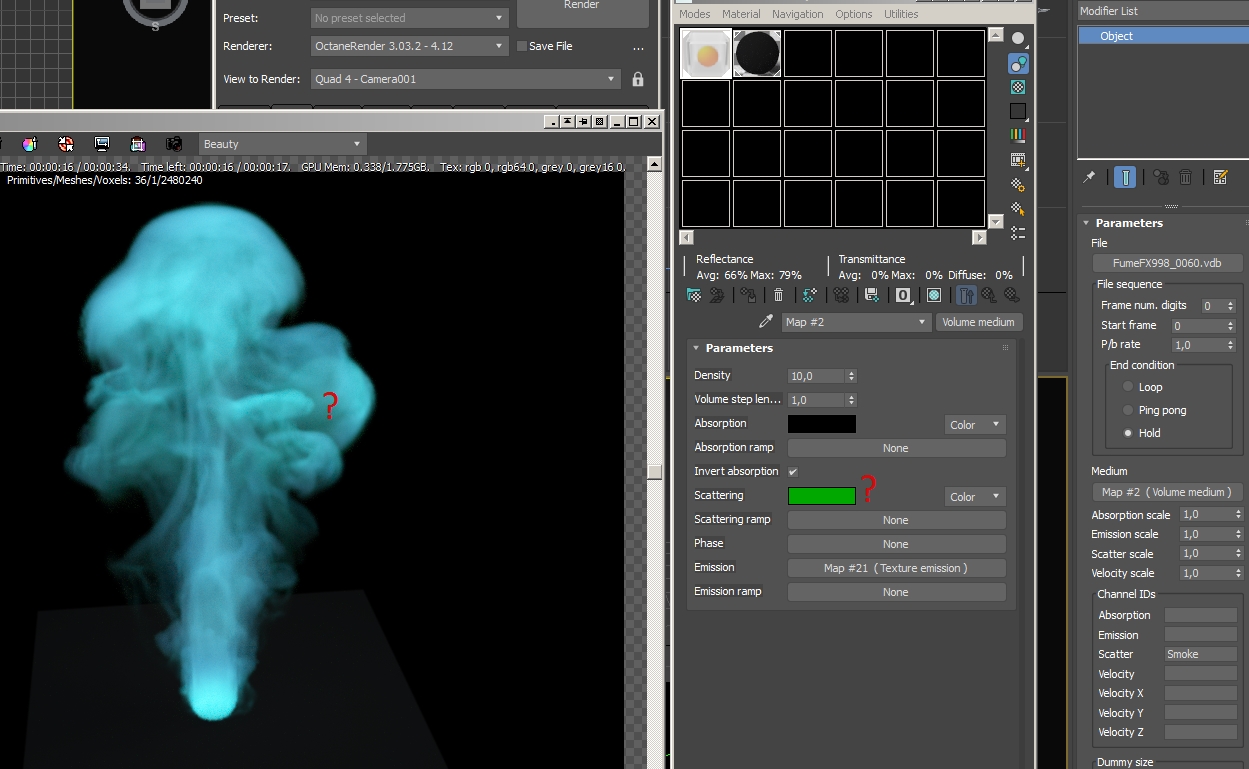The height and width of the screenshot is (769, 1249).
Task: Click Remove Modifier trash icon
Action: pos(1185,177)
